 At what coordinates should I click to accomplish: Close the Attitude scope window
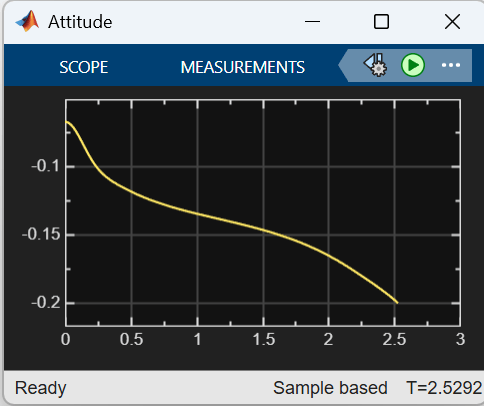click(x=452, y=22)
